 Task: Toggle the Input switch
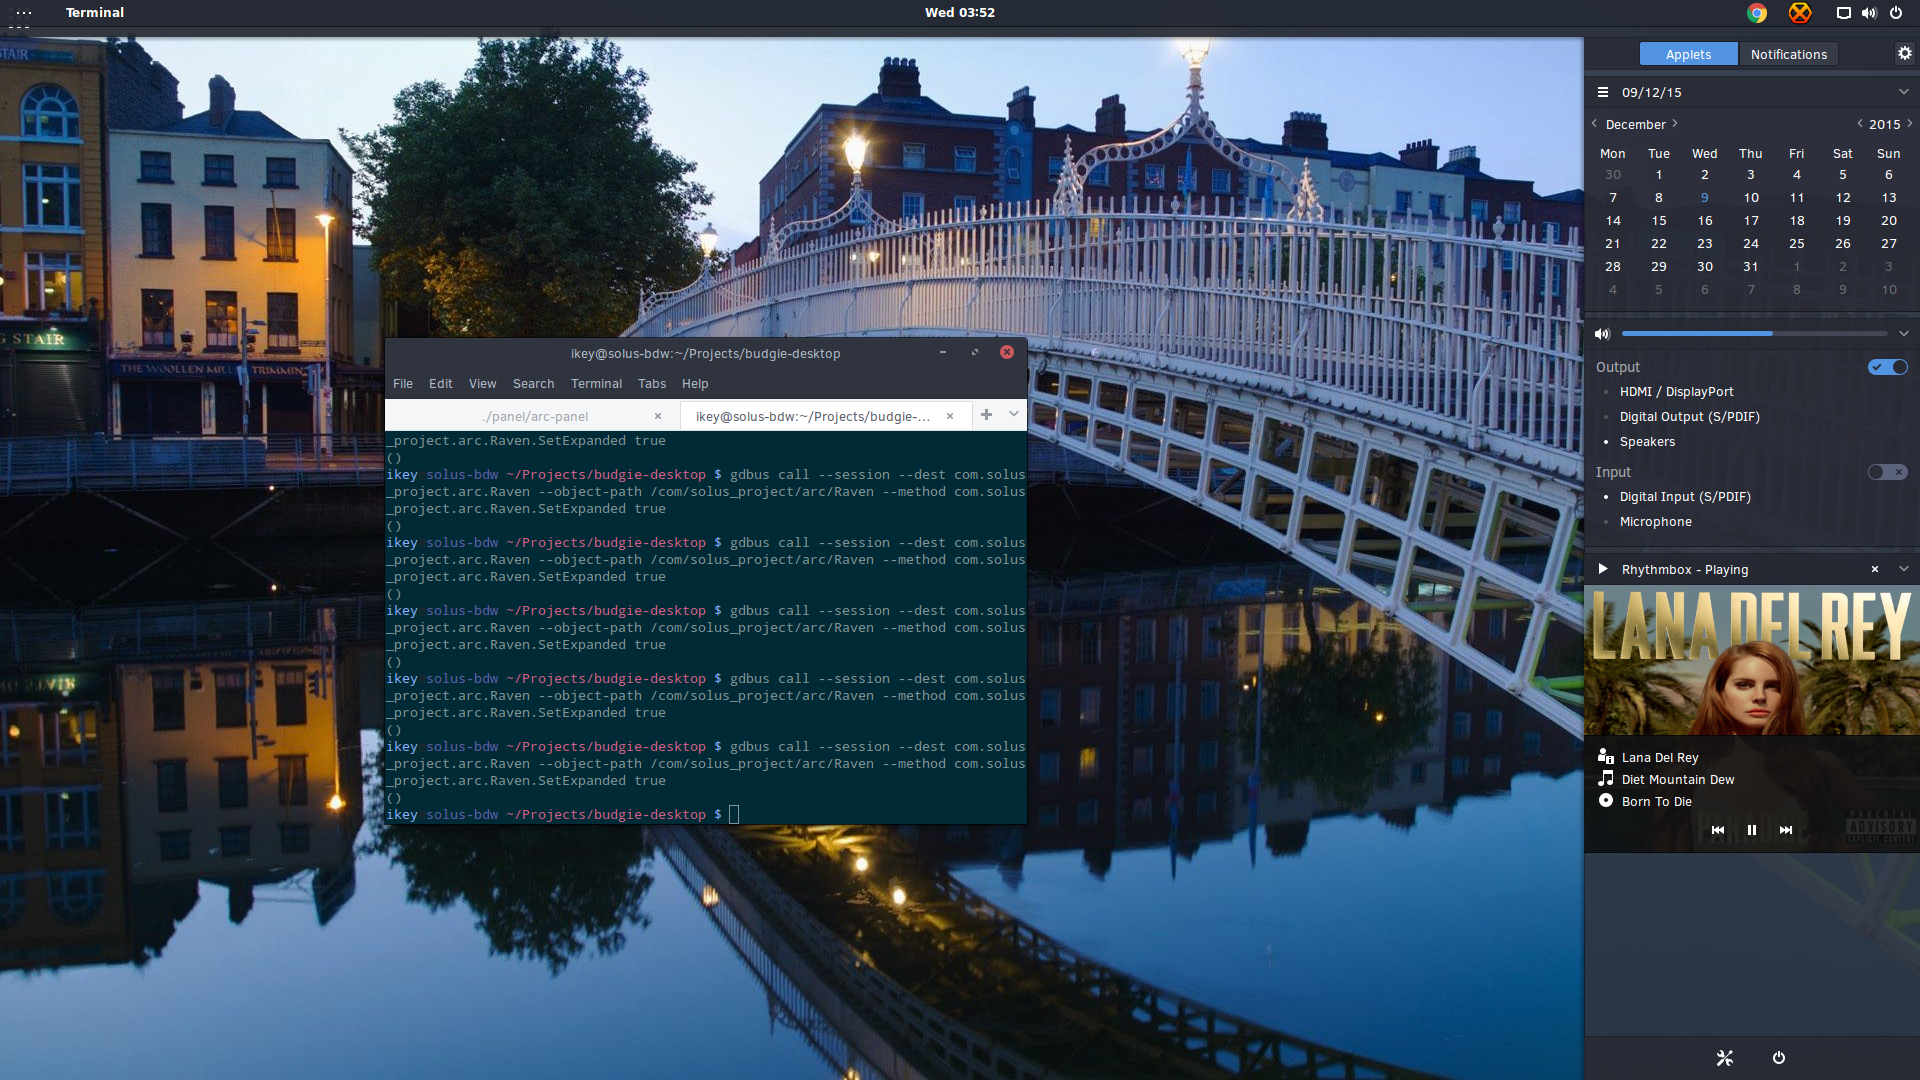pyautogui.click(x=1888, y=472)
